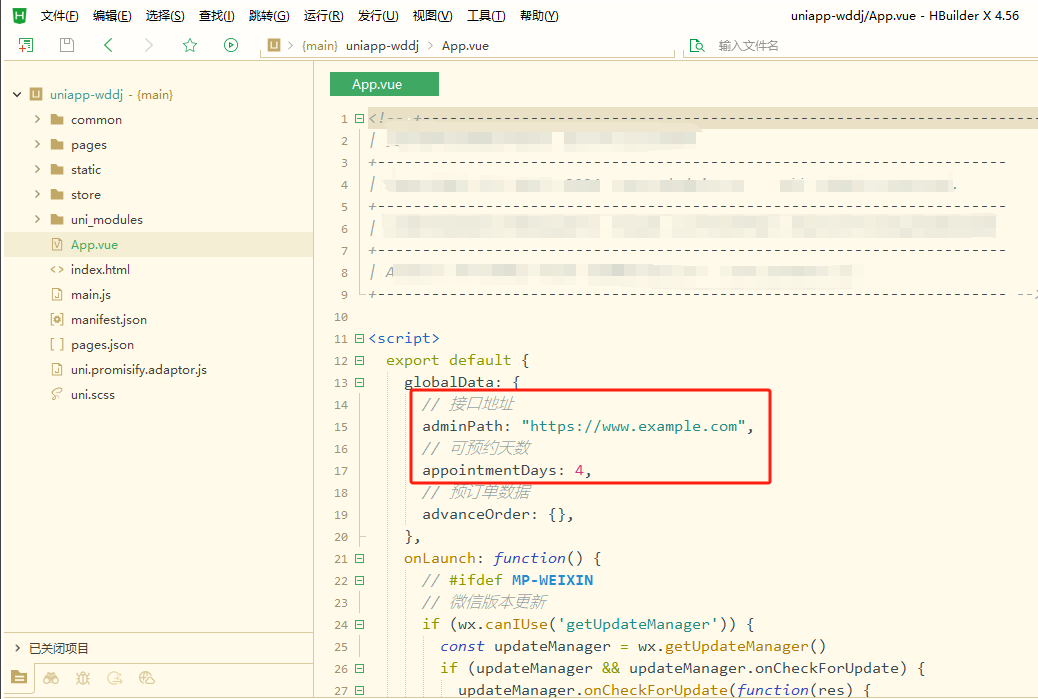Expand the store folder
Image resolution: width=1038 pixels, height=699 pixels.
(37, 194)
